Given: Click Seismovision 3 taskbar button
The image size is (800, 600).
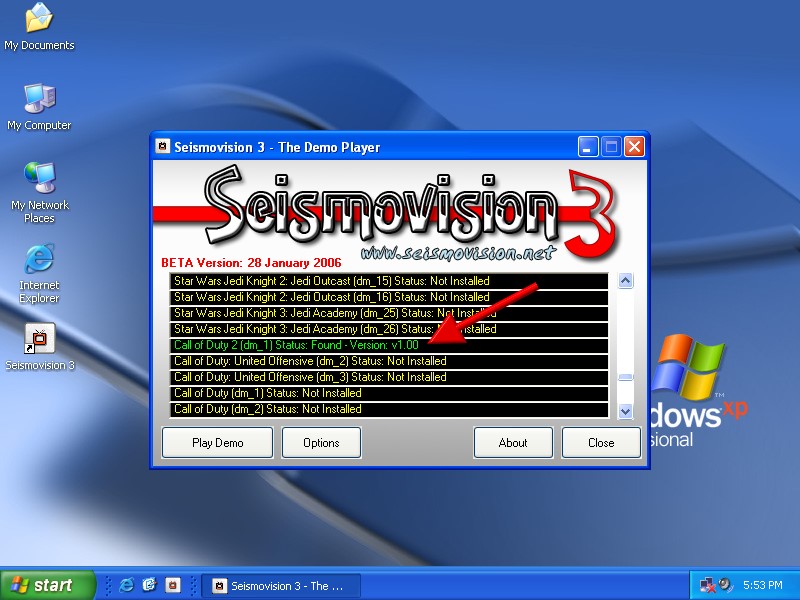Looking at the screenshot, I should point(280,585).
